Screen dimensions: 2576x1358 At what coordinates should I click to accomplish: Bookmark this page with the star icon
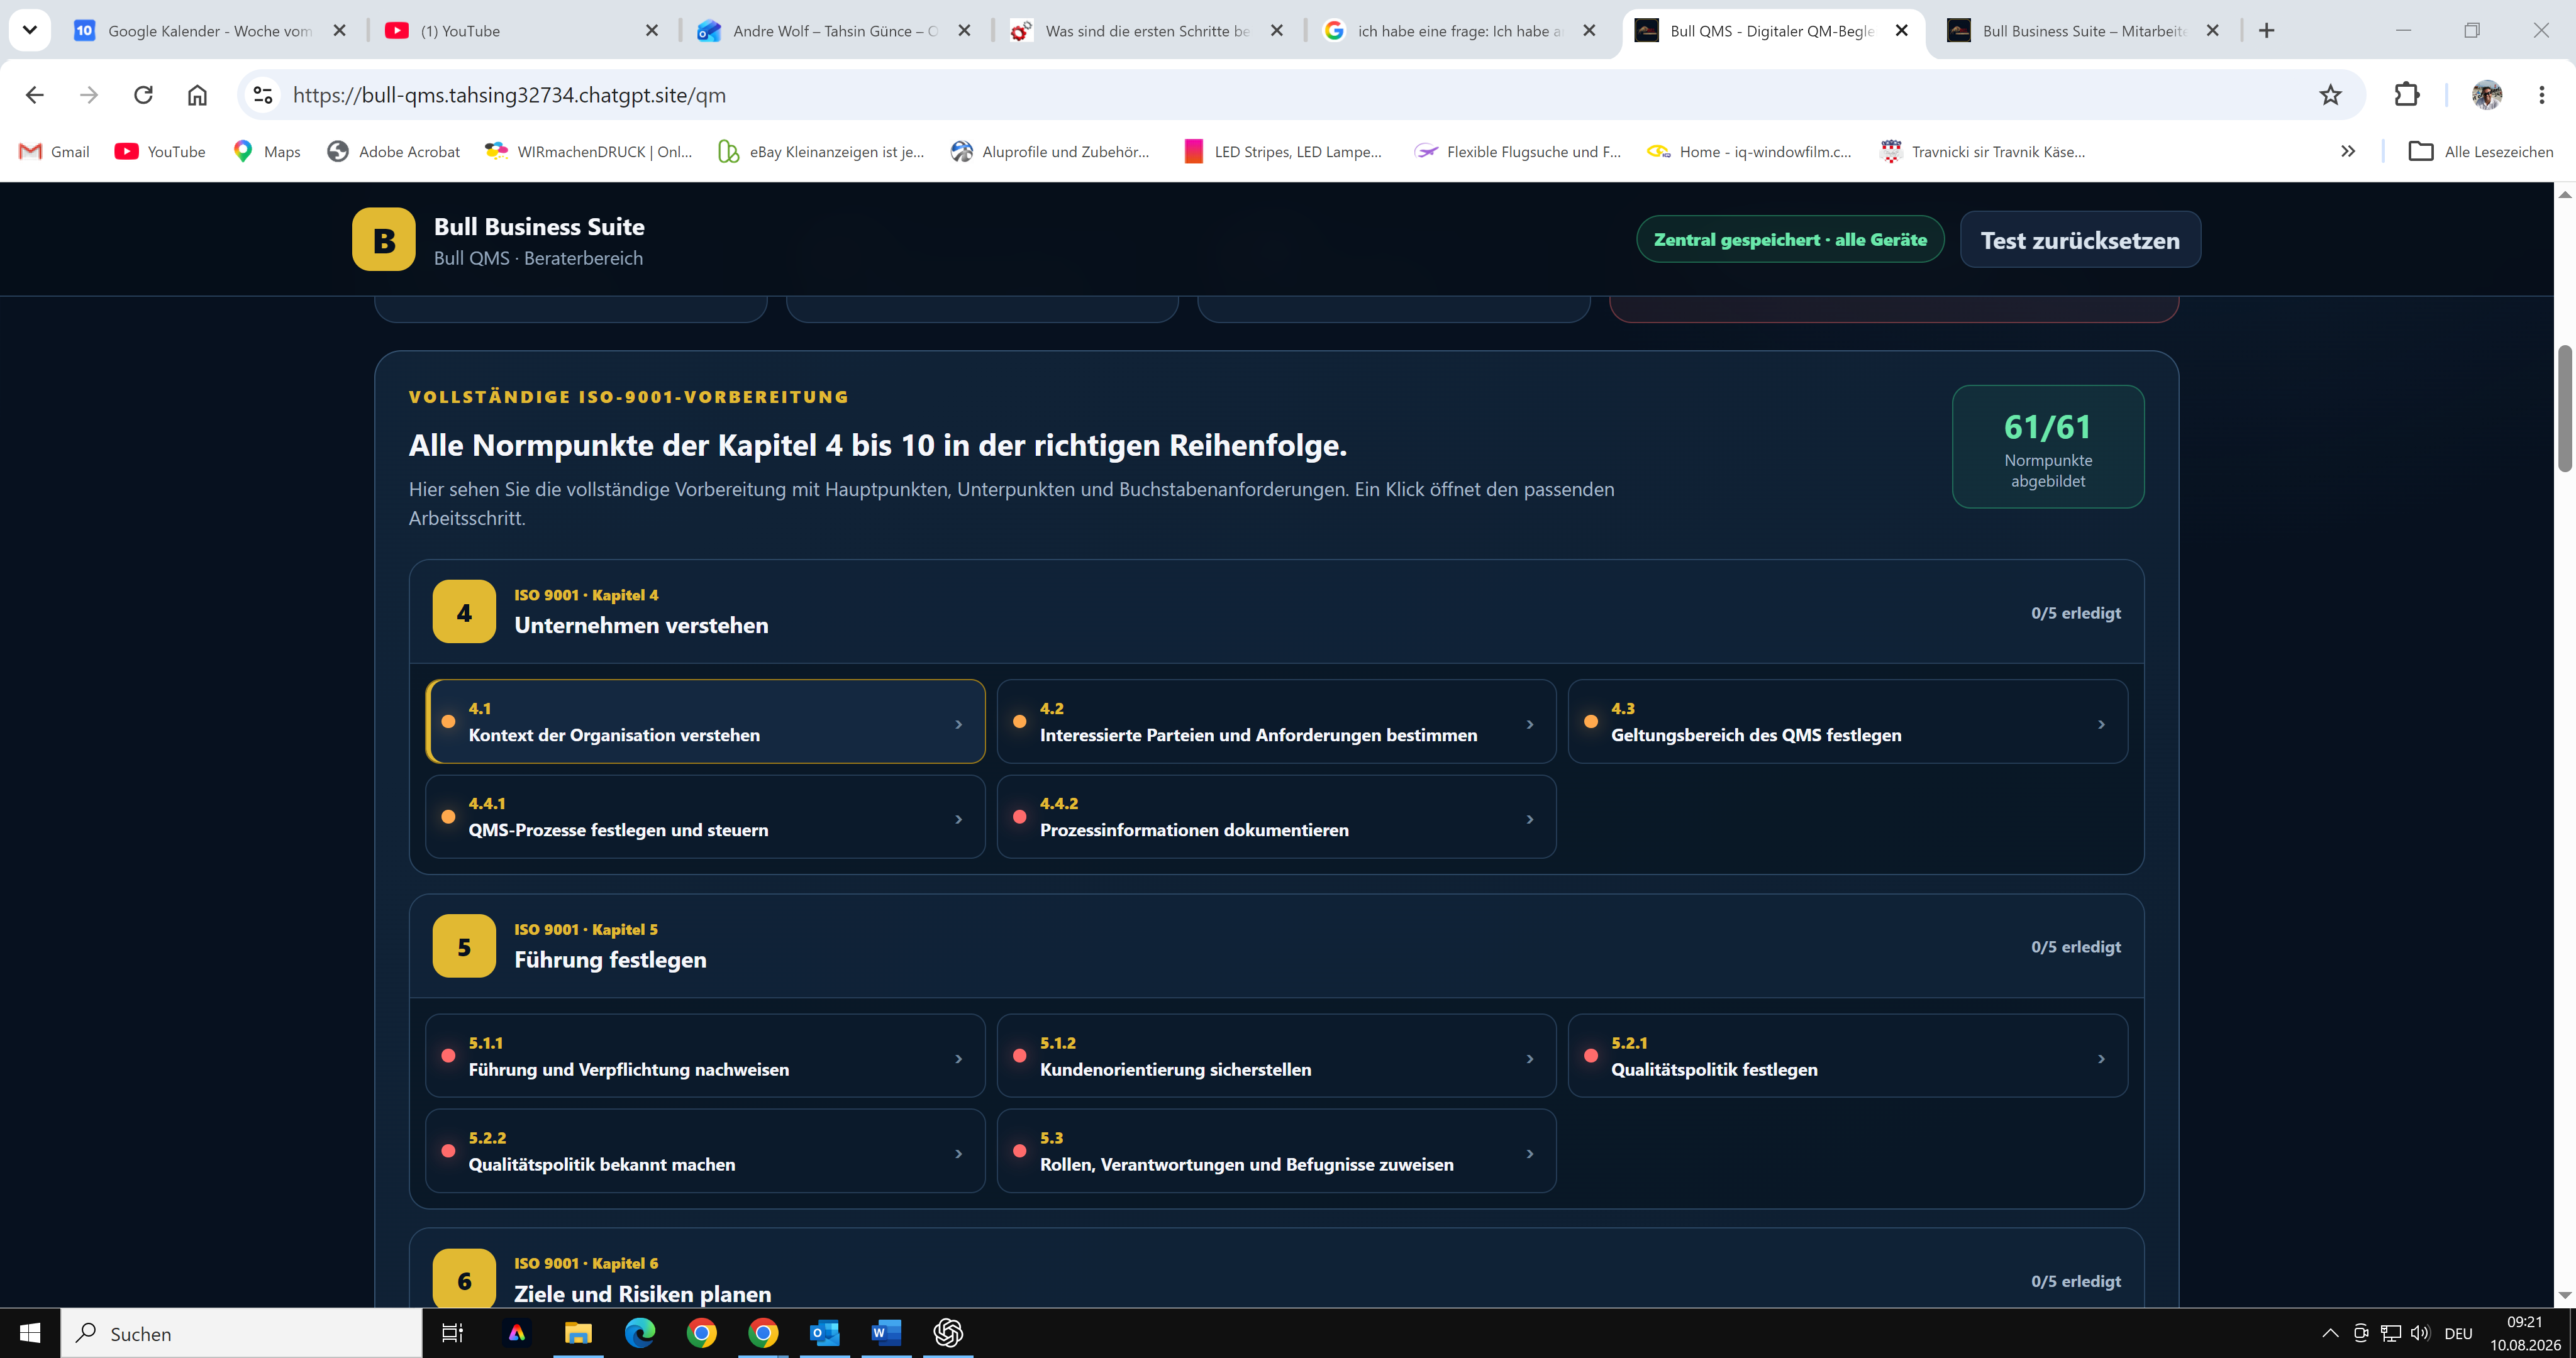(2330, 95)
